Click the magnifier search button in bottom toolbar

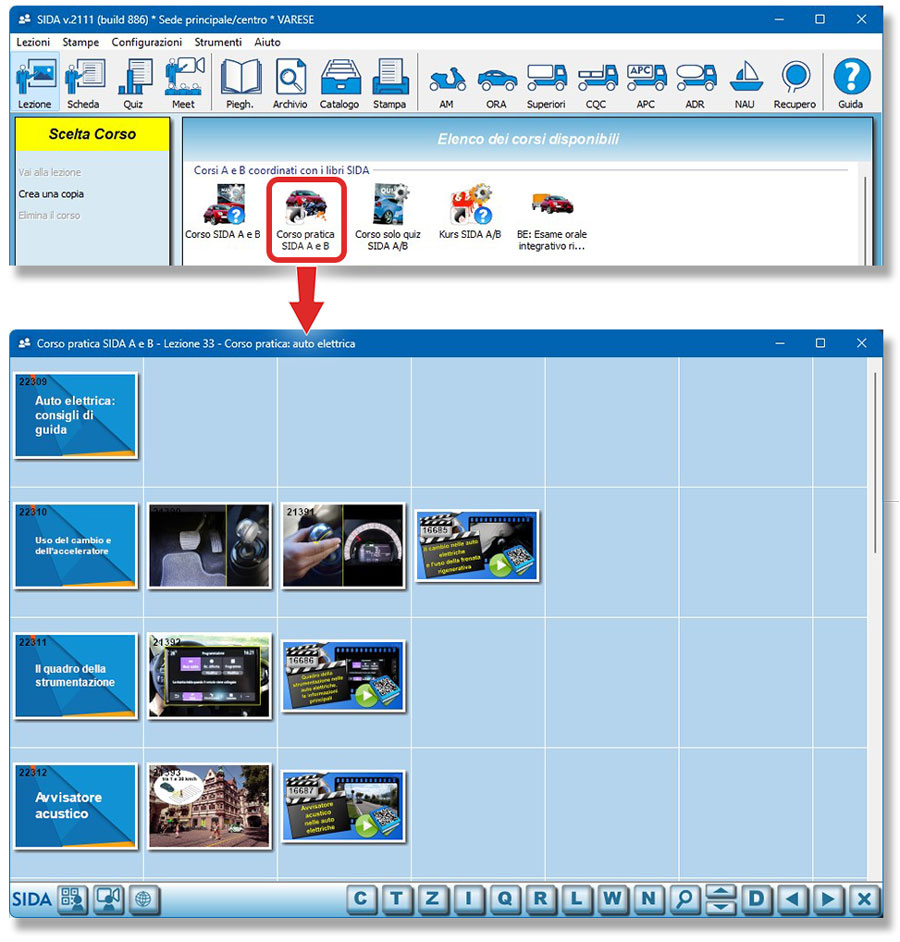click(684, 899)
